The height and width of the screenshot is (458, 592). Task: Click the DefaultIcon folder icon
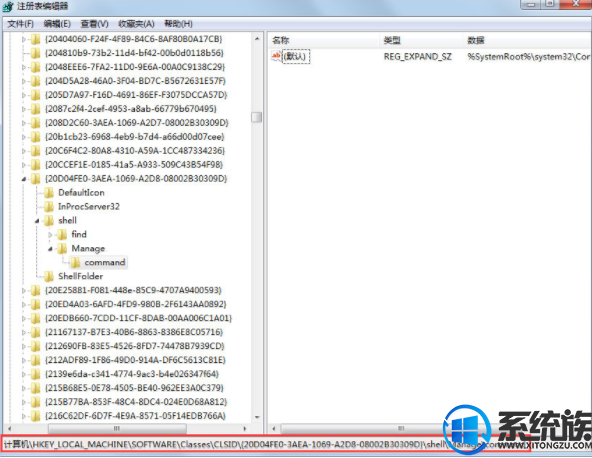click(49, 193)
